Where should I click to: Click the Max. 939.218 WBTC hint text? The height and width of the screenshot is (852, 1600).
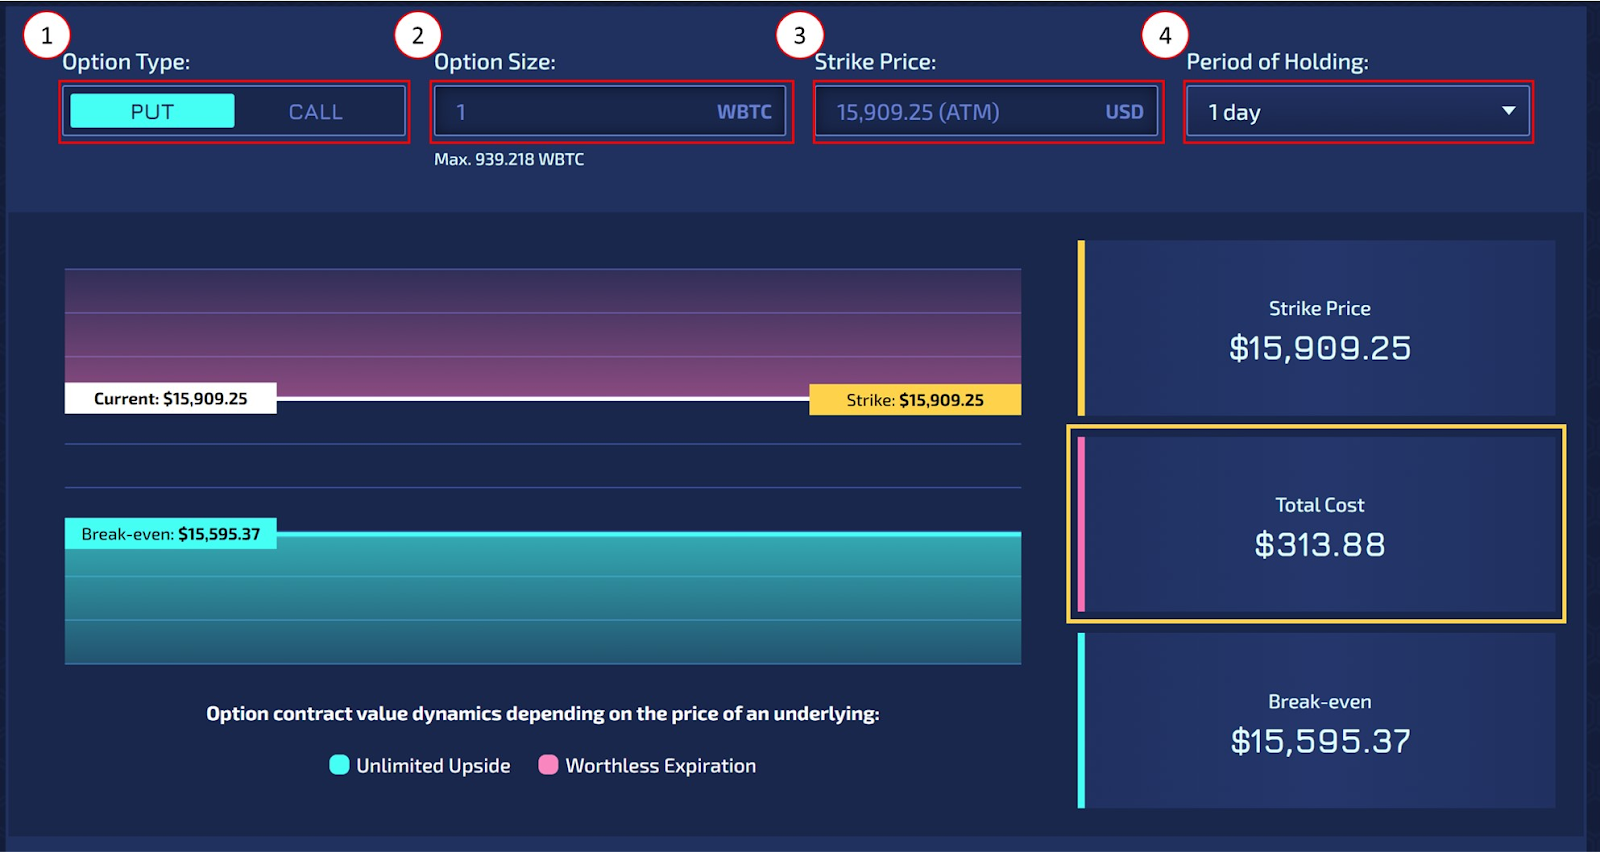point(509,159)
